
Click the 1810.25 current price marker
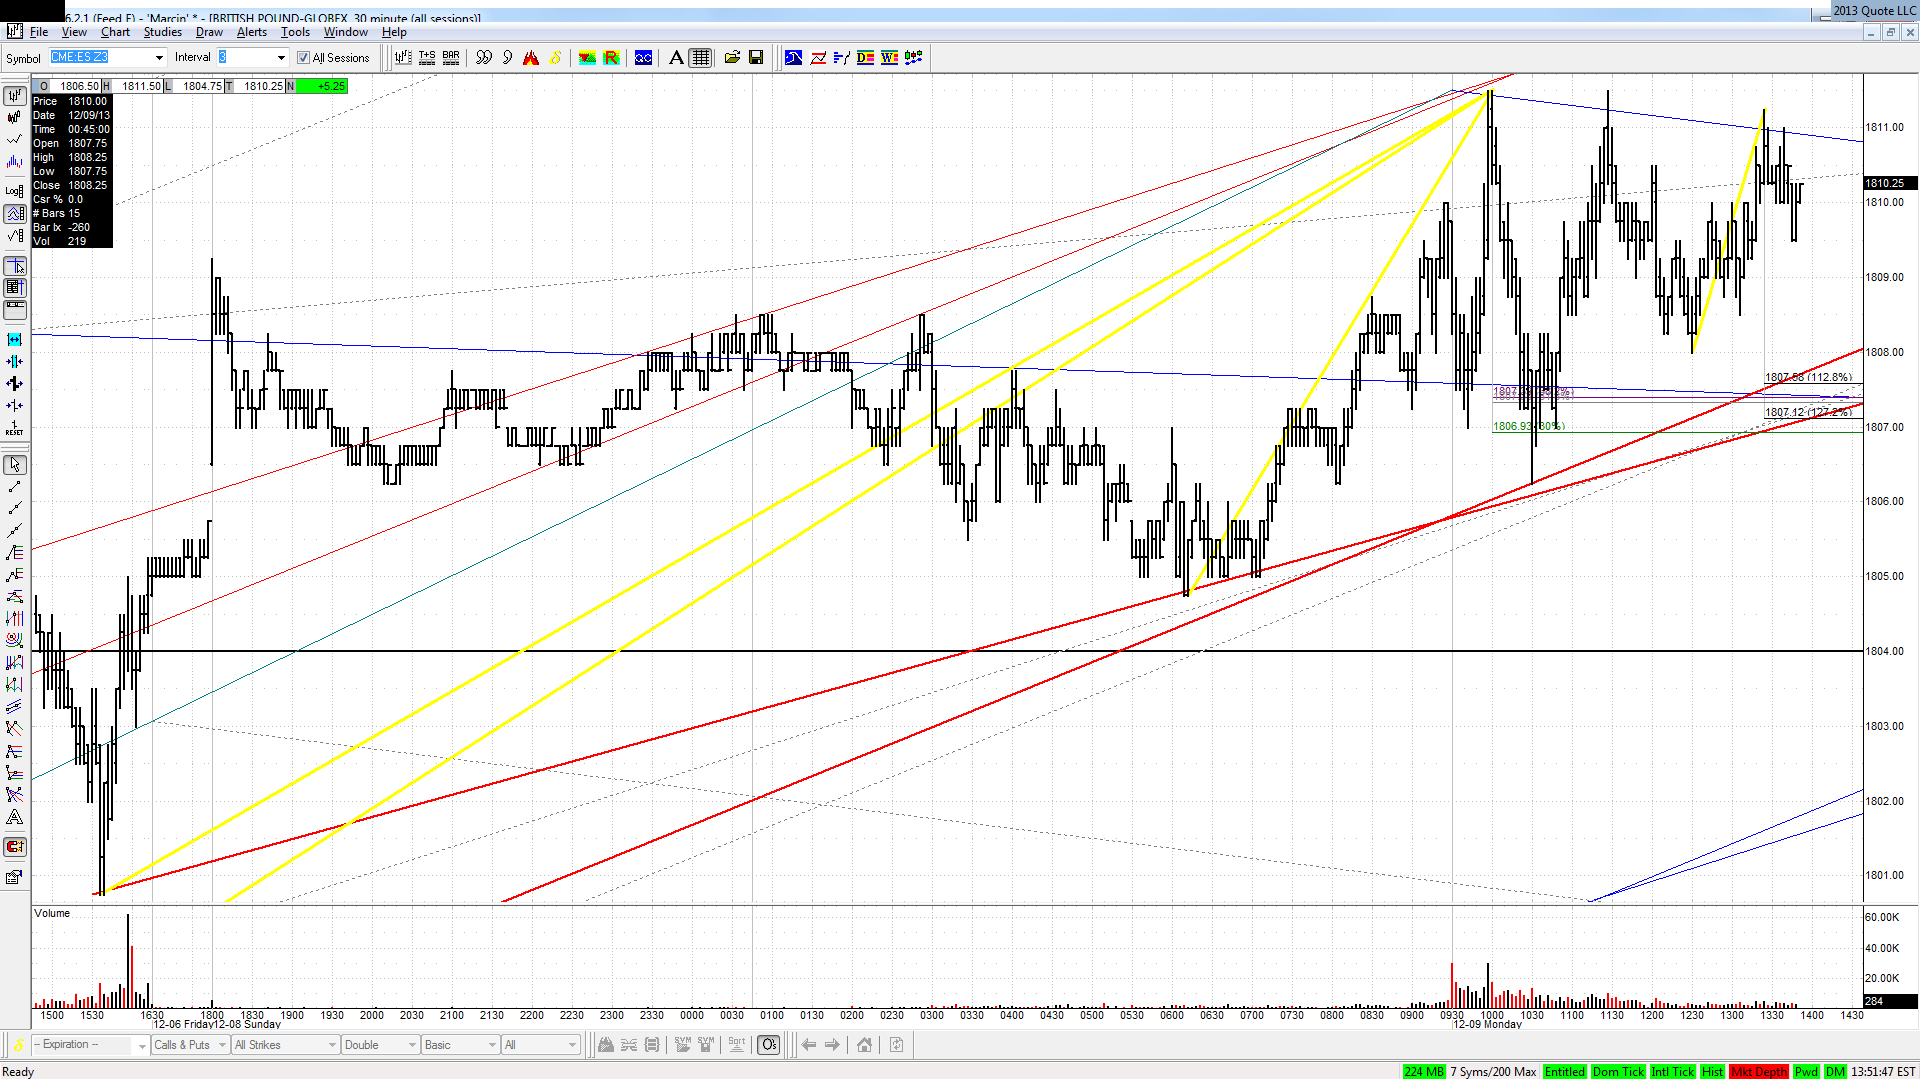1890,183
